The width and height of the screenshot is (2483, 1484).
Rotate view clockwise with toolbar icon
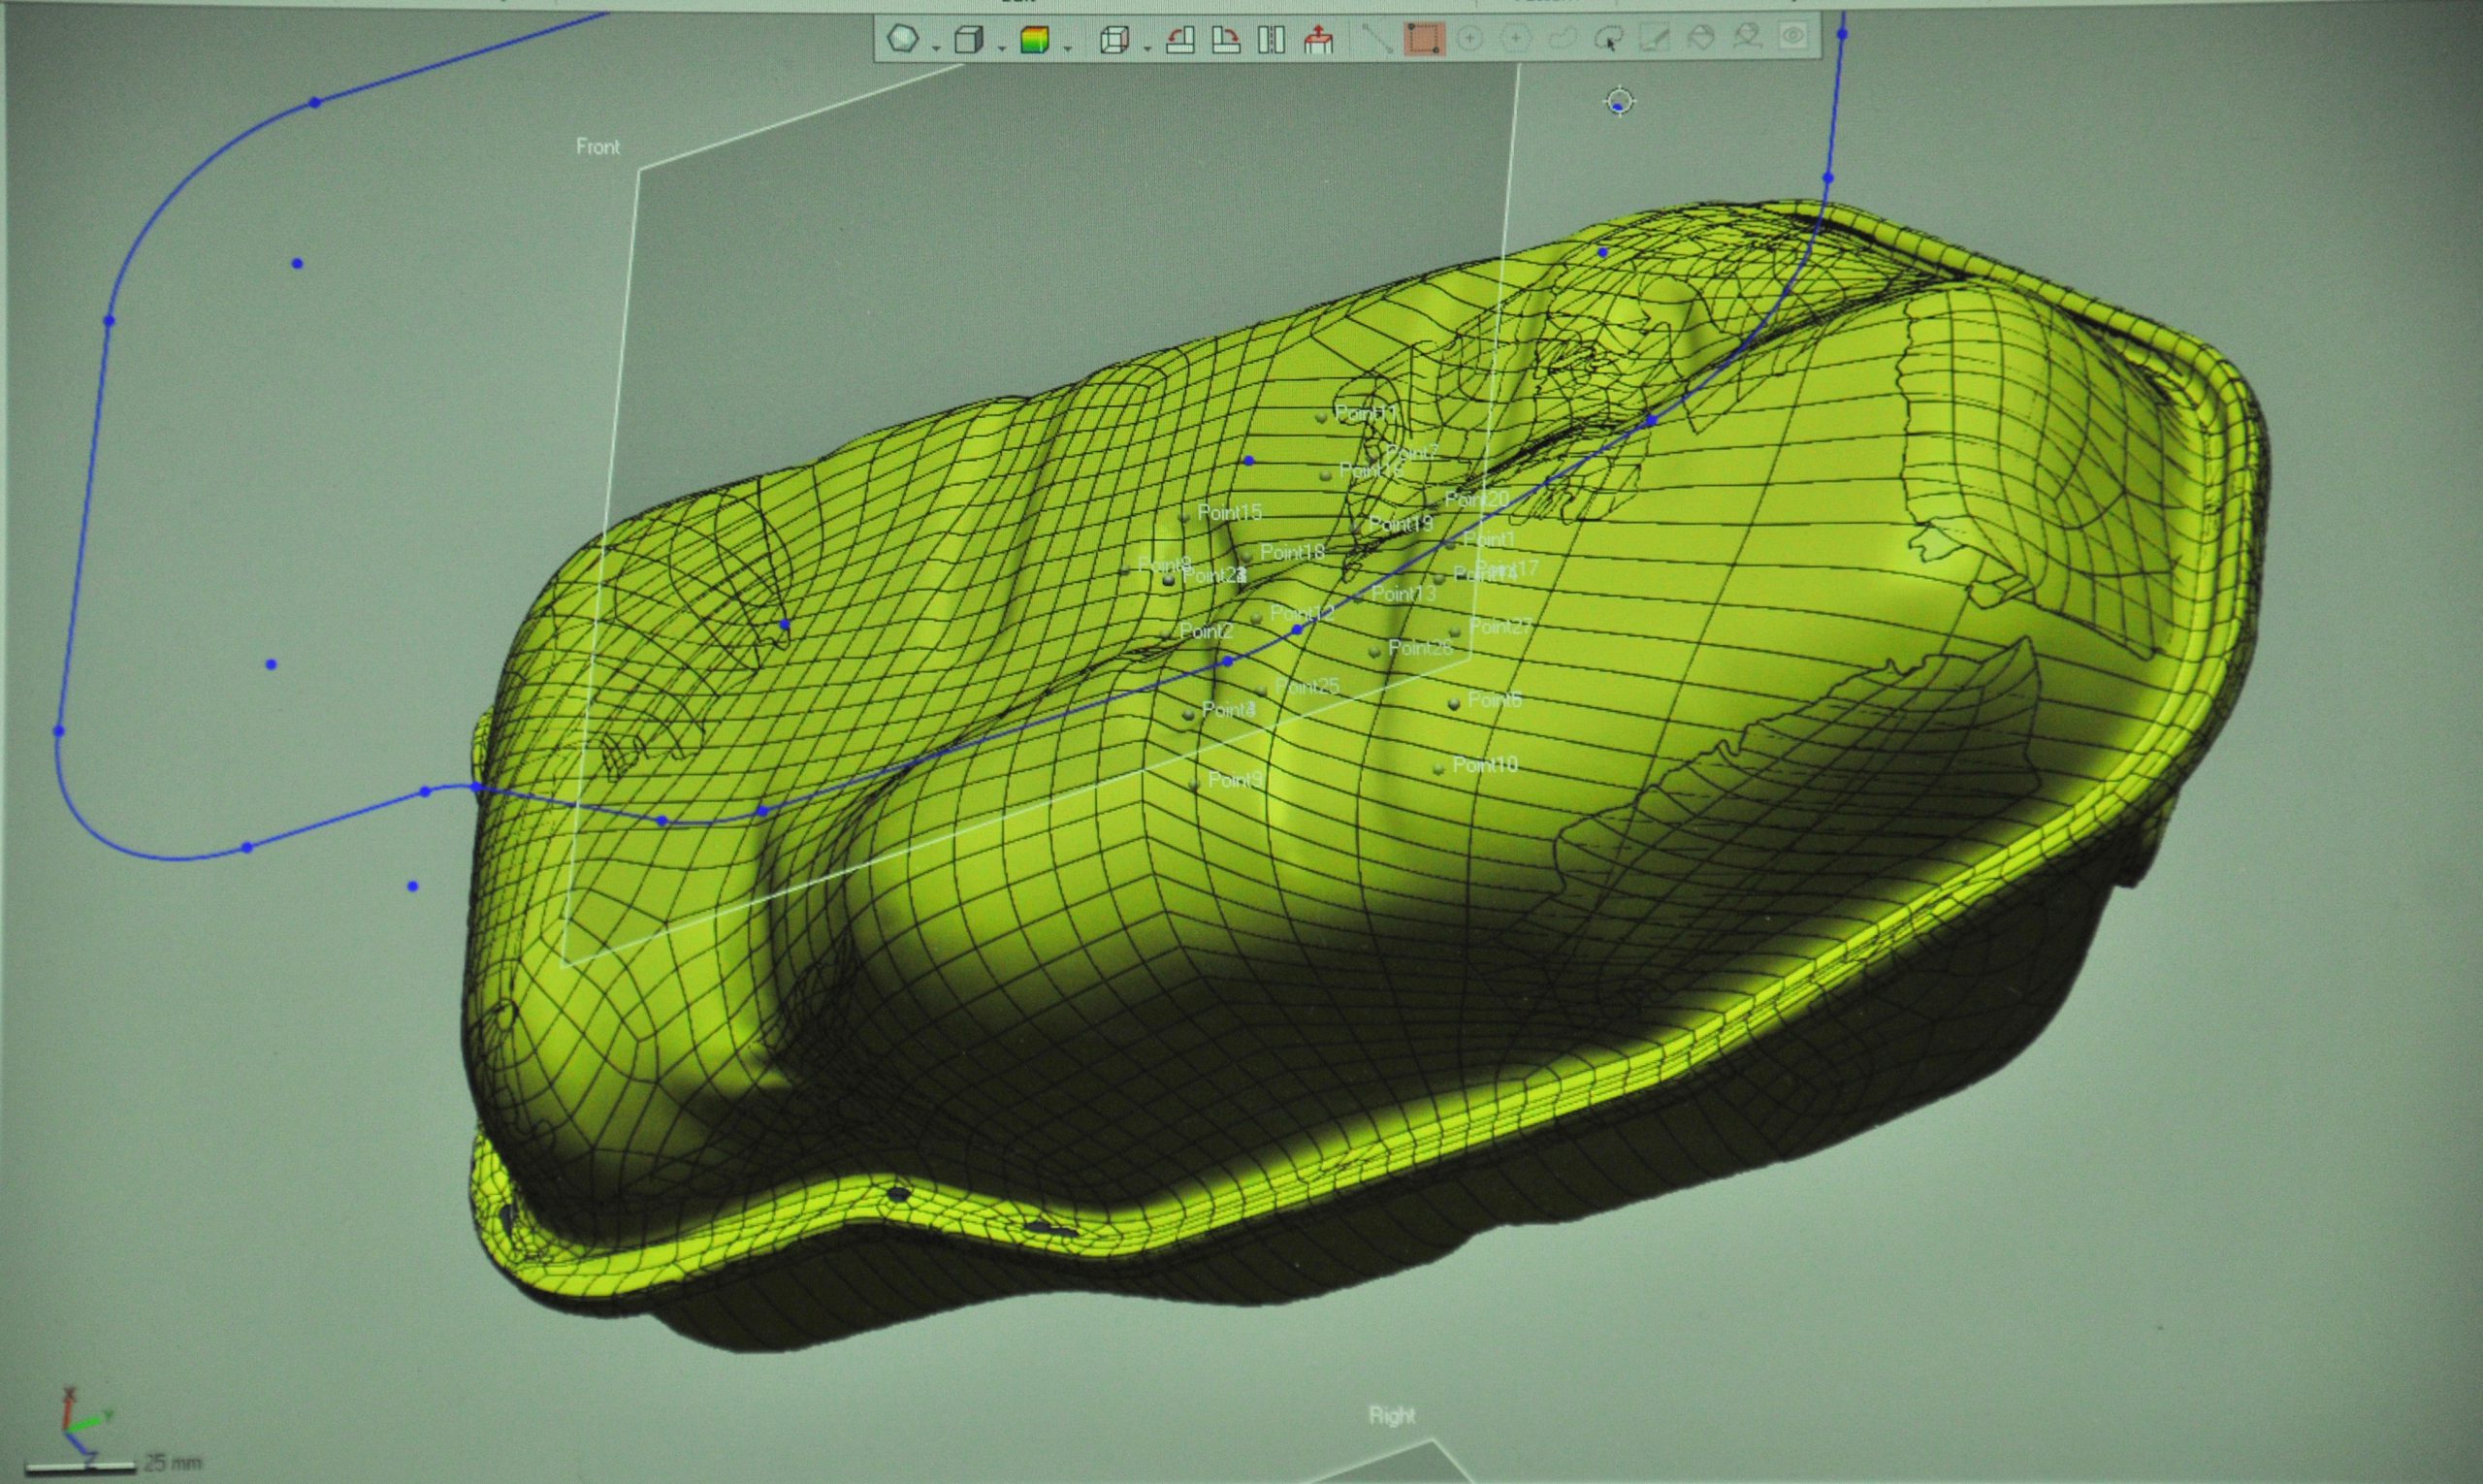[x=1226, y=40]
